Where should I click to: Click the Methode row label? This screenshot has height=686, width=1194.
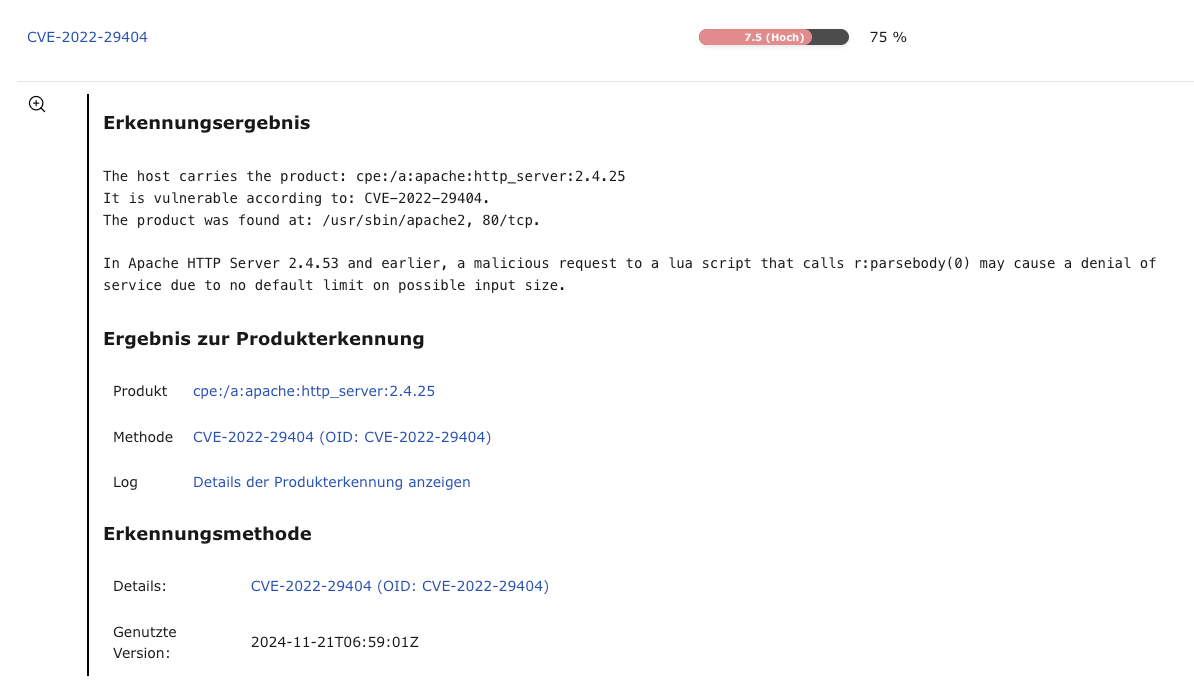(x=143, y=437)
